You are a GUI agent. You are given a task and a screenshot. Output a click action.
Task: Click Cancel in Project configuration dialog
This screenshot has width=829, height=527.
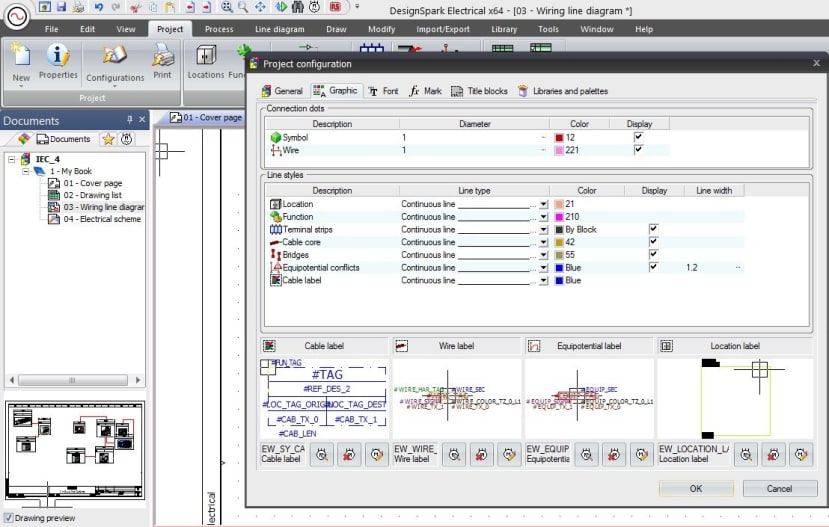coord(780,488)
